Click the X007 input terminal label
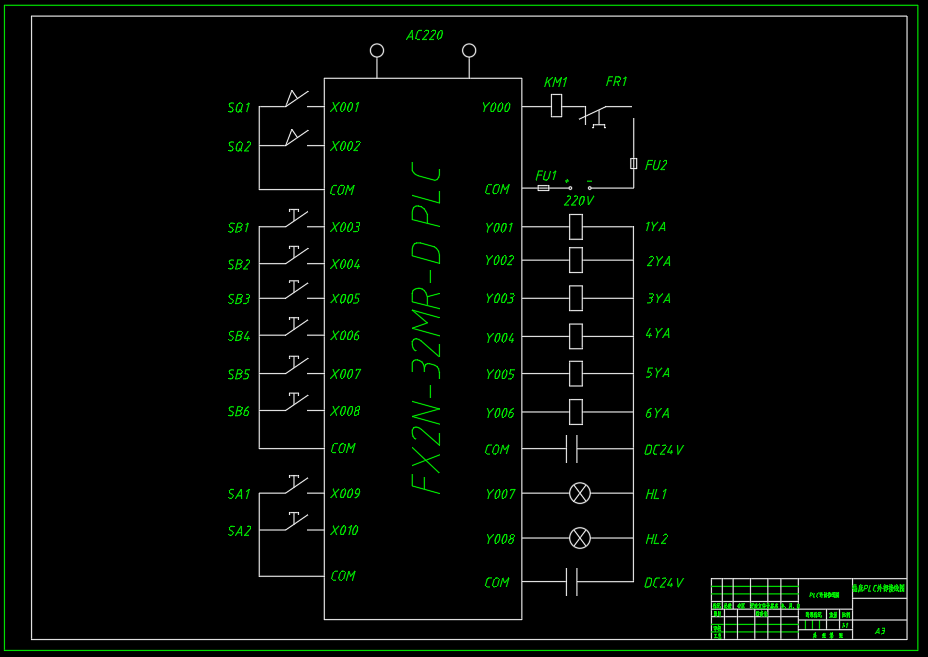The image size is (928, 657). tap(345, 374)
